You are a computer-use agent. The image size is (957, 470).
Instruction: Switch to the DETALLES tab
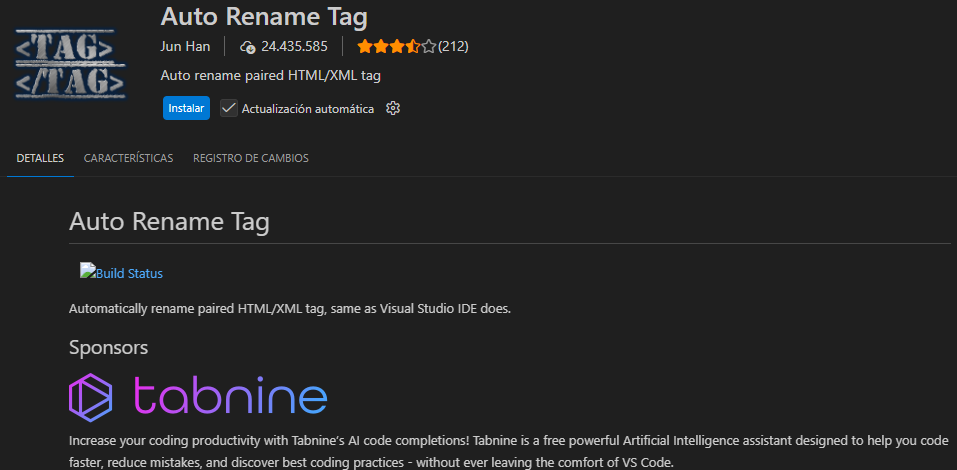pyautogui.click(x=40, y=158)
